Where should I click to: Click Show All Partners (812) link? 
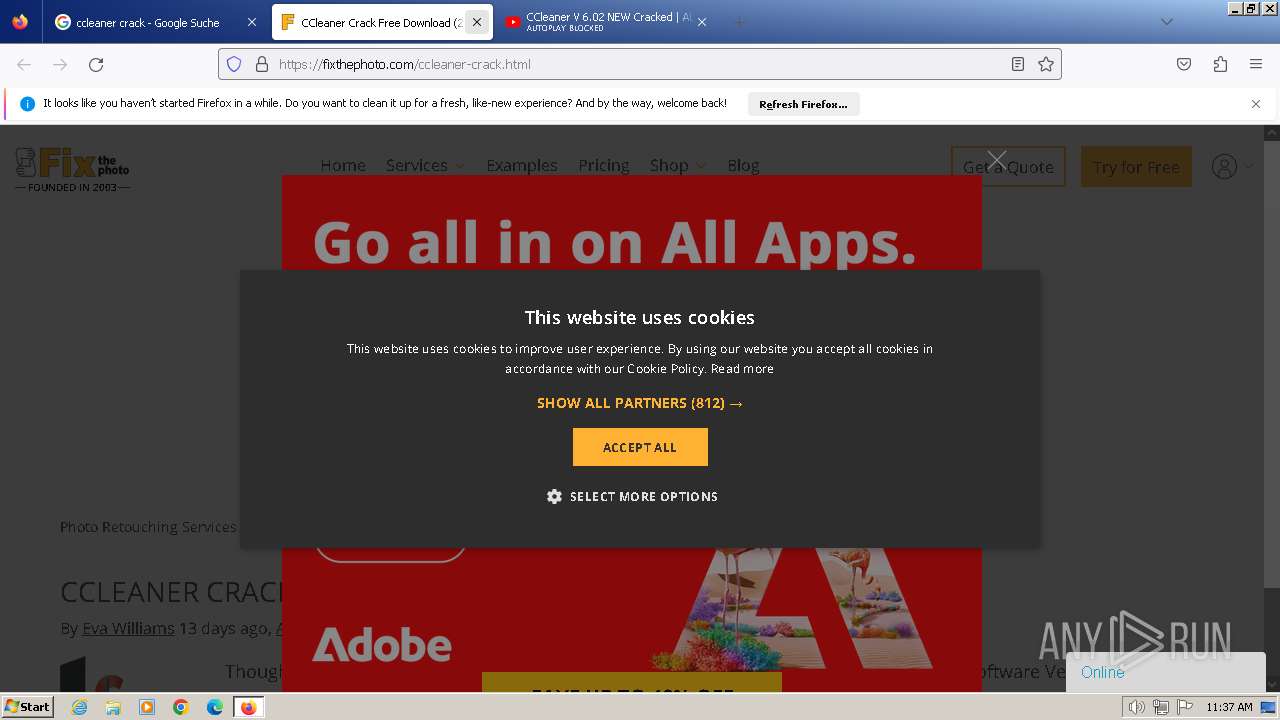coord(640,403)
